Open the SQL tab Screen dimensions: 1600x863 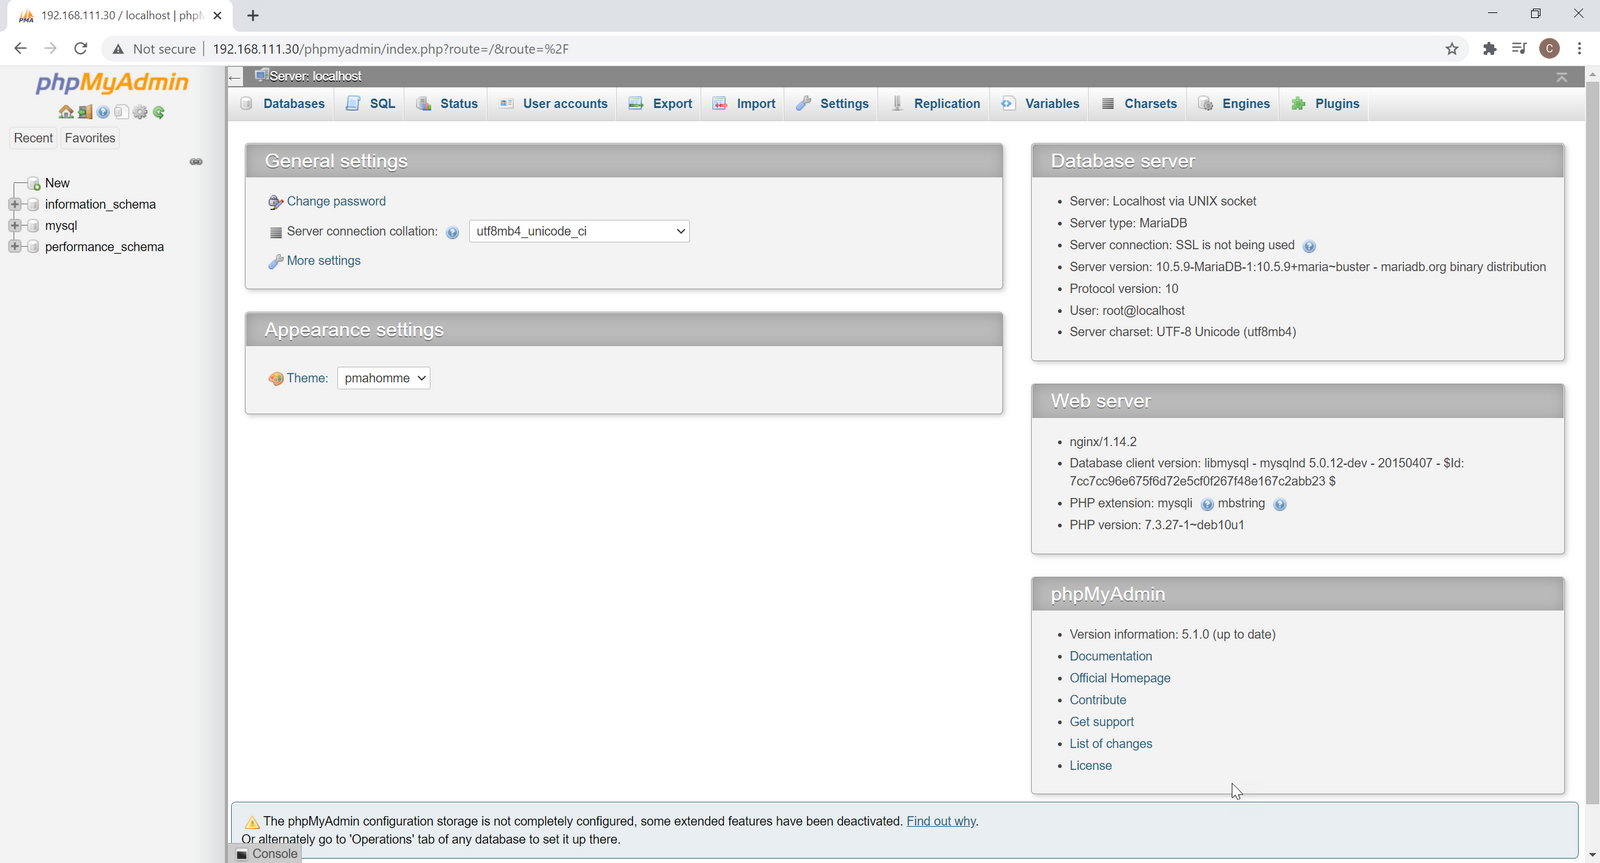click(x=370, y=104)
